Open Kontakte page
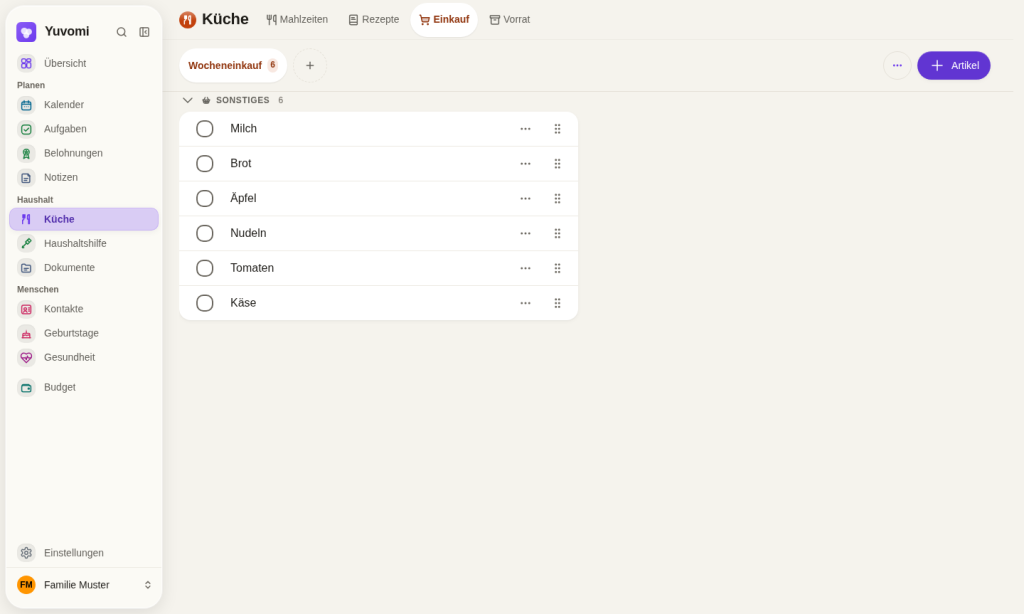 (84, 309)
